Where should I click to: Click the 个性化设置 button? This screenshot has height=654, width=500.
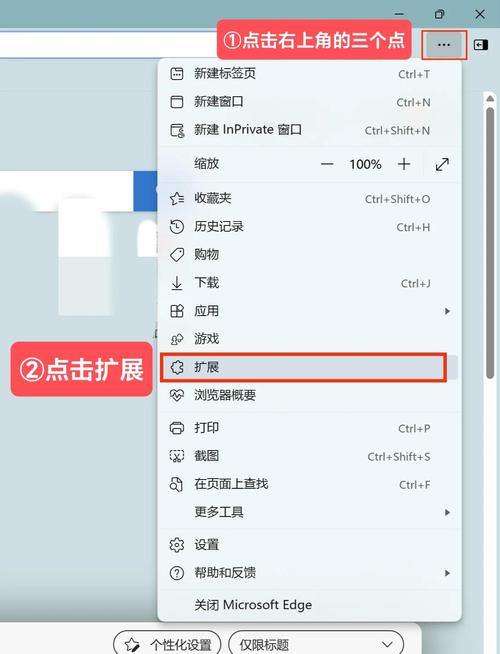(167, 644)
